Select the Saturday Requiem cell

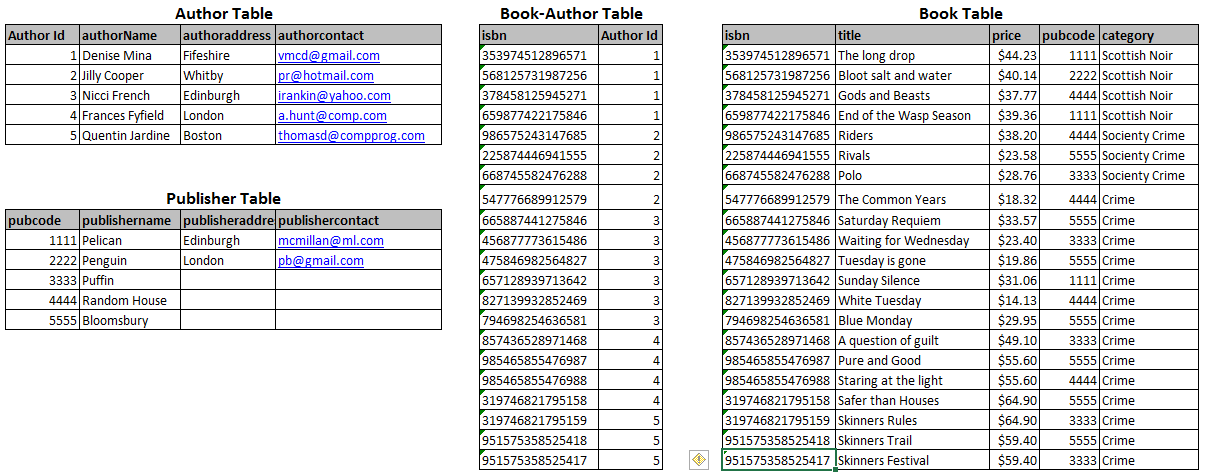(912, 221)
